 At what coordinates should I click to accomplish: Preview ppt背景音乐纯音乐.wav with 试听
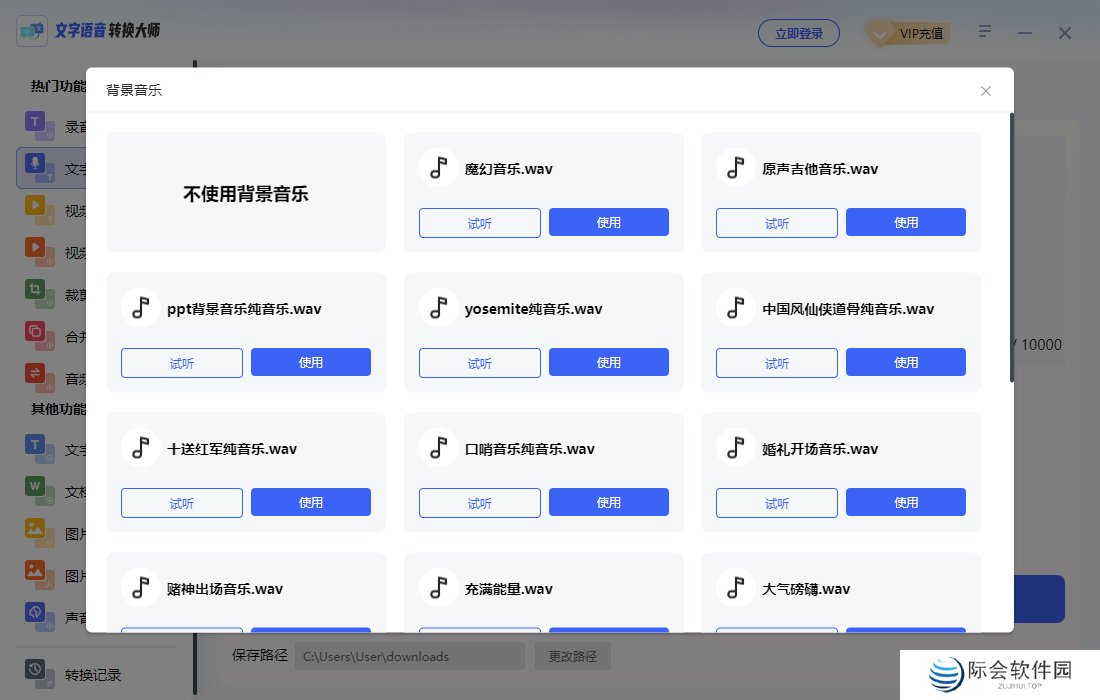point(181,362)
